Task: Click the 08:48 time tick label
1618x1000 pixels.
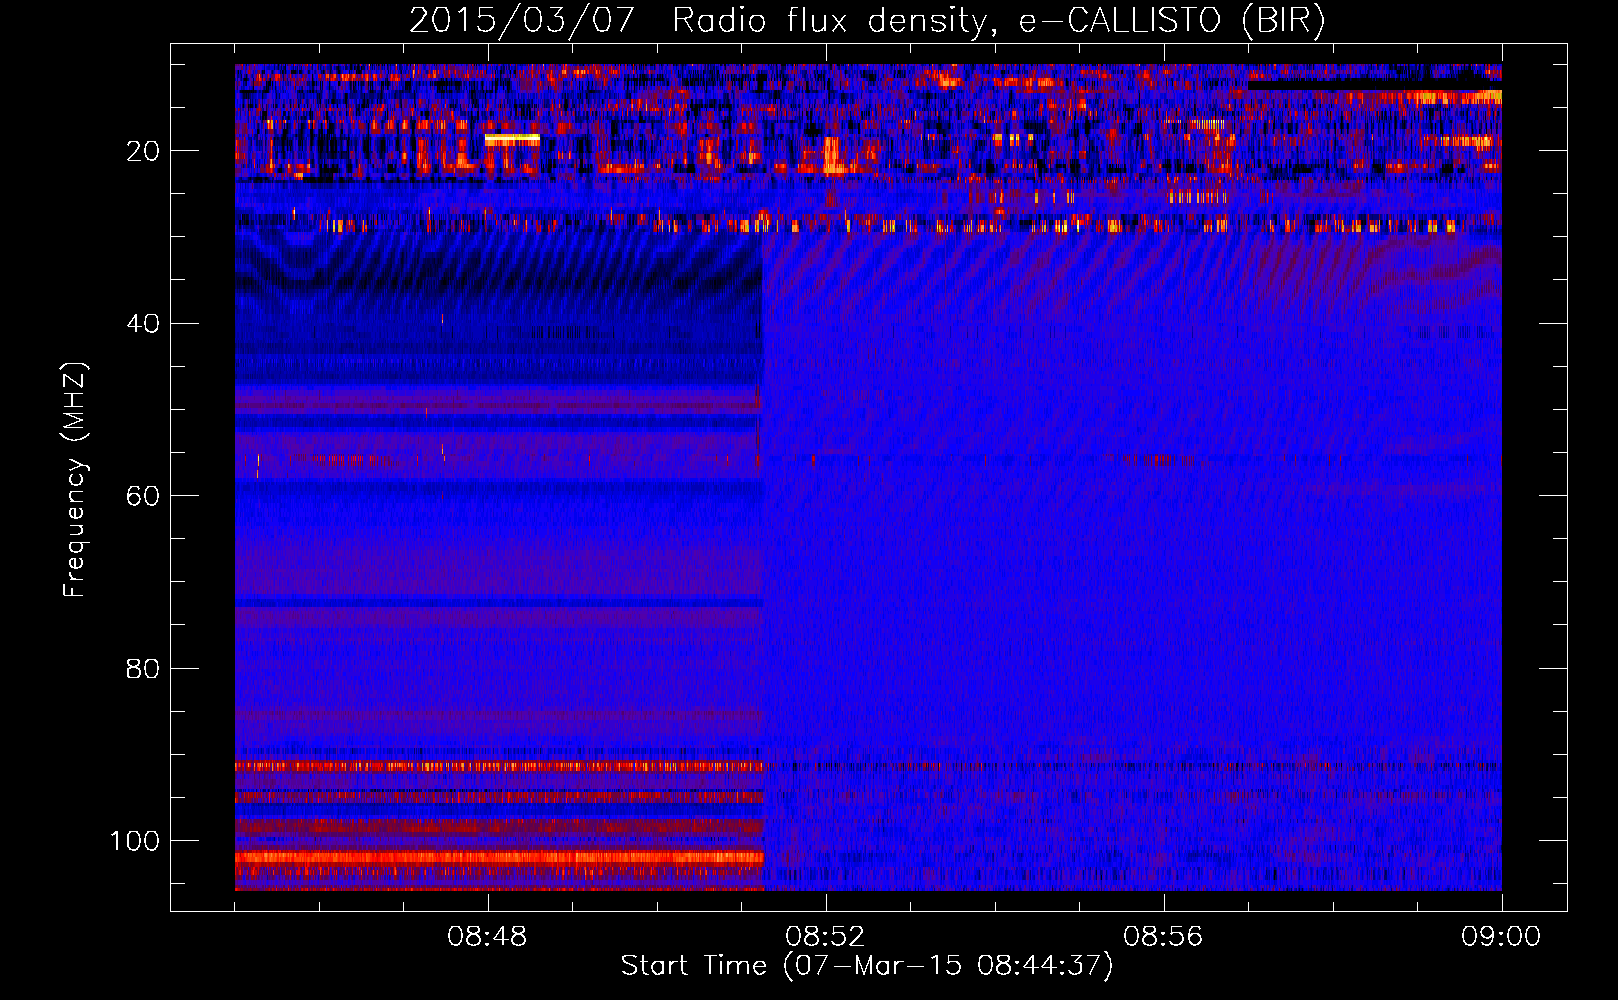Action: coord(487,937)
